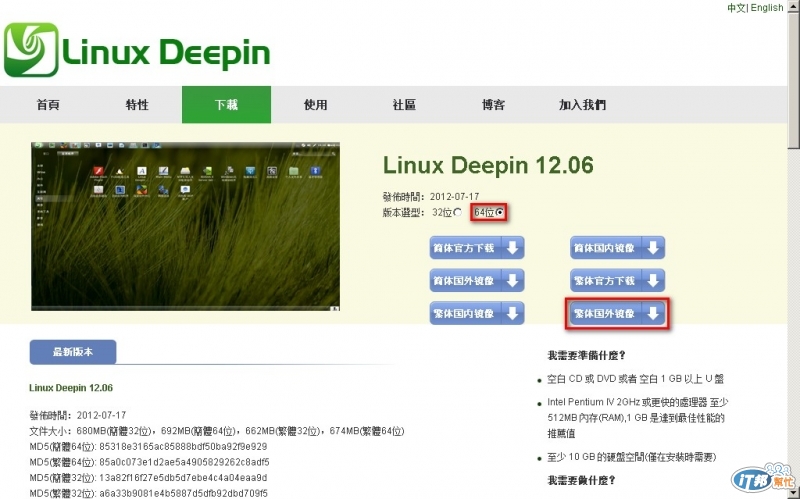Open the 特性 features tab
This screenshot has width=800, height=499.
(137, 105)
